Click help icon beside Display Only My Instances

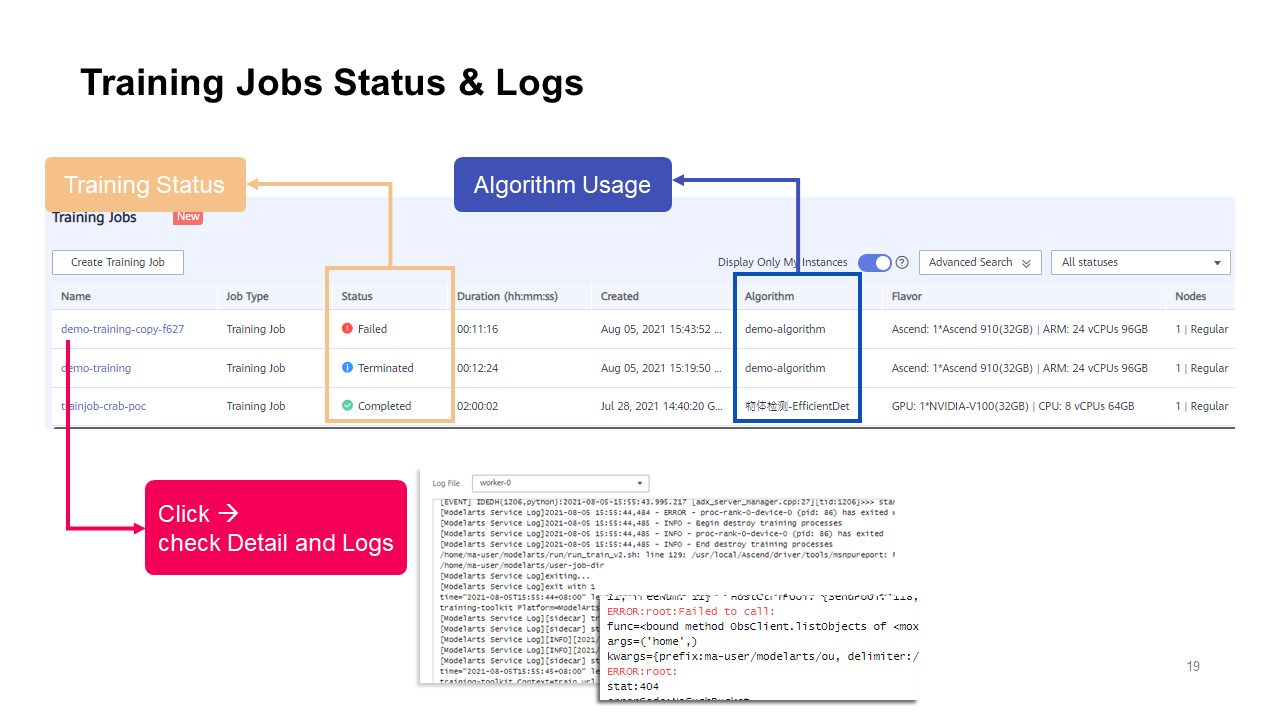click(902, 262)
